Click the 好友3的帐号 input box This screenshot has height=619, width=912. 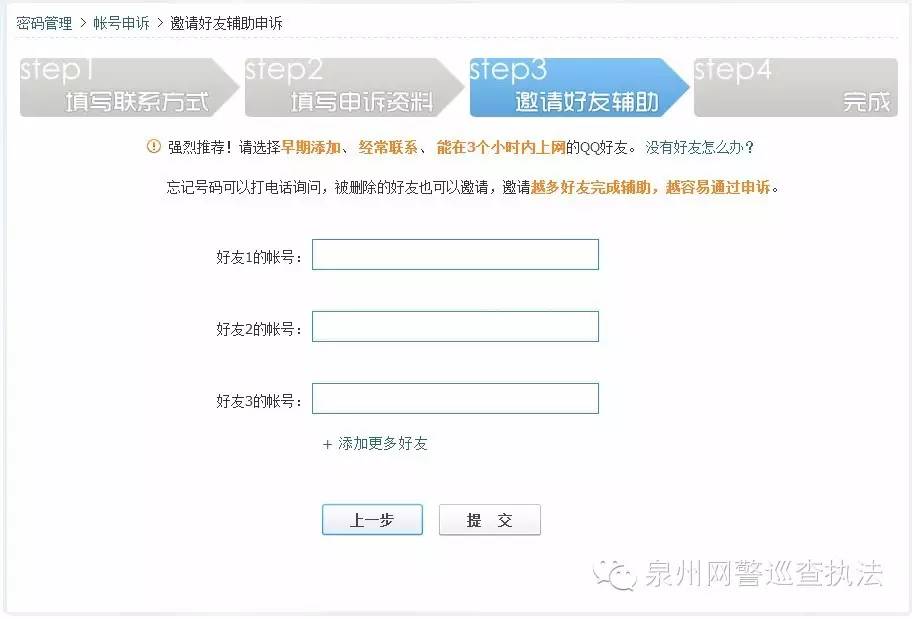(455, 398)
